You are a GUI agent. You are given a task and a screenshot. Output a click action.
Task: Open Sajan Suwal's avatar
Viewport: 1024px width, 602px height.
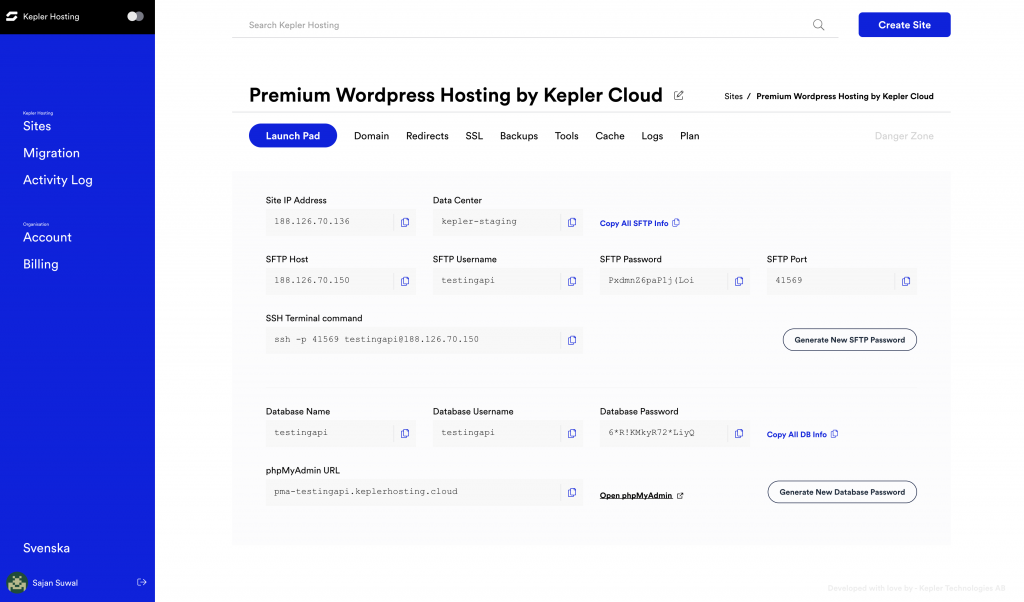tap(17, 582)
